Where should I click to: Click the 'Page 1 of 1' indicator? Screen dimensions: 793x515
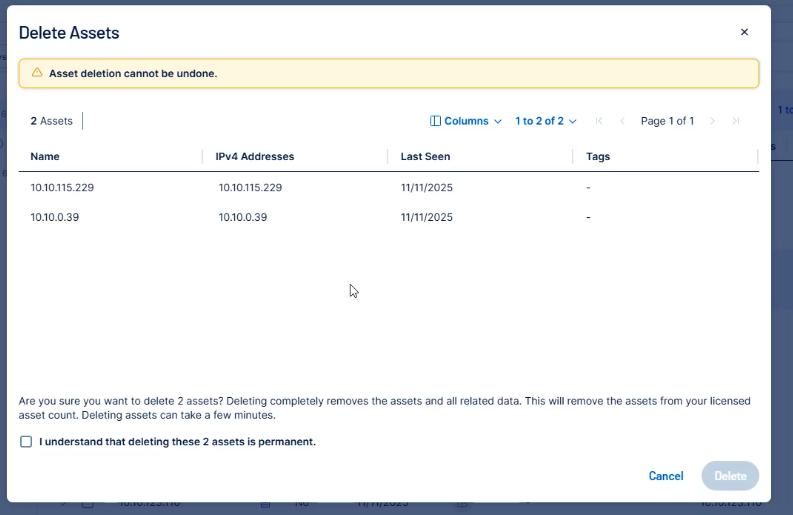click(x=667, y=121)
